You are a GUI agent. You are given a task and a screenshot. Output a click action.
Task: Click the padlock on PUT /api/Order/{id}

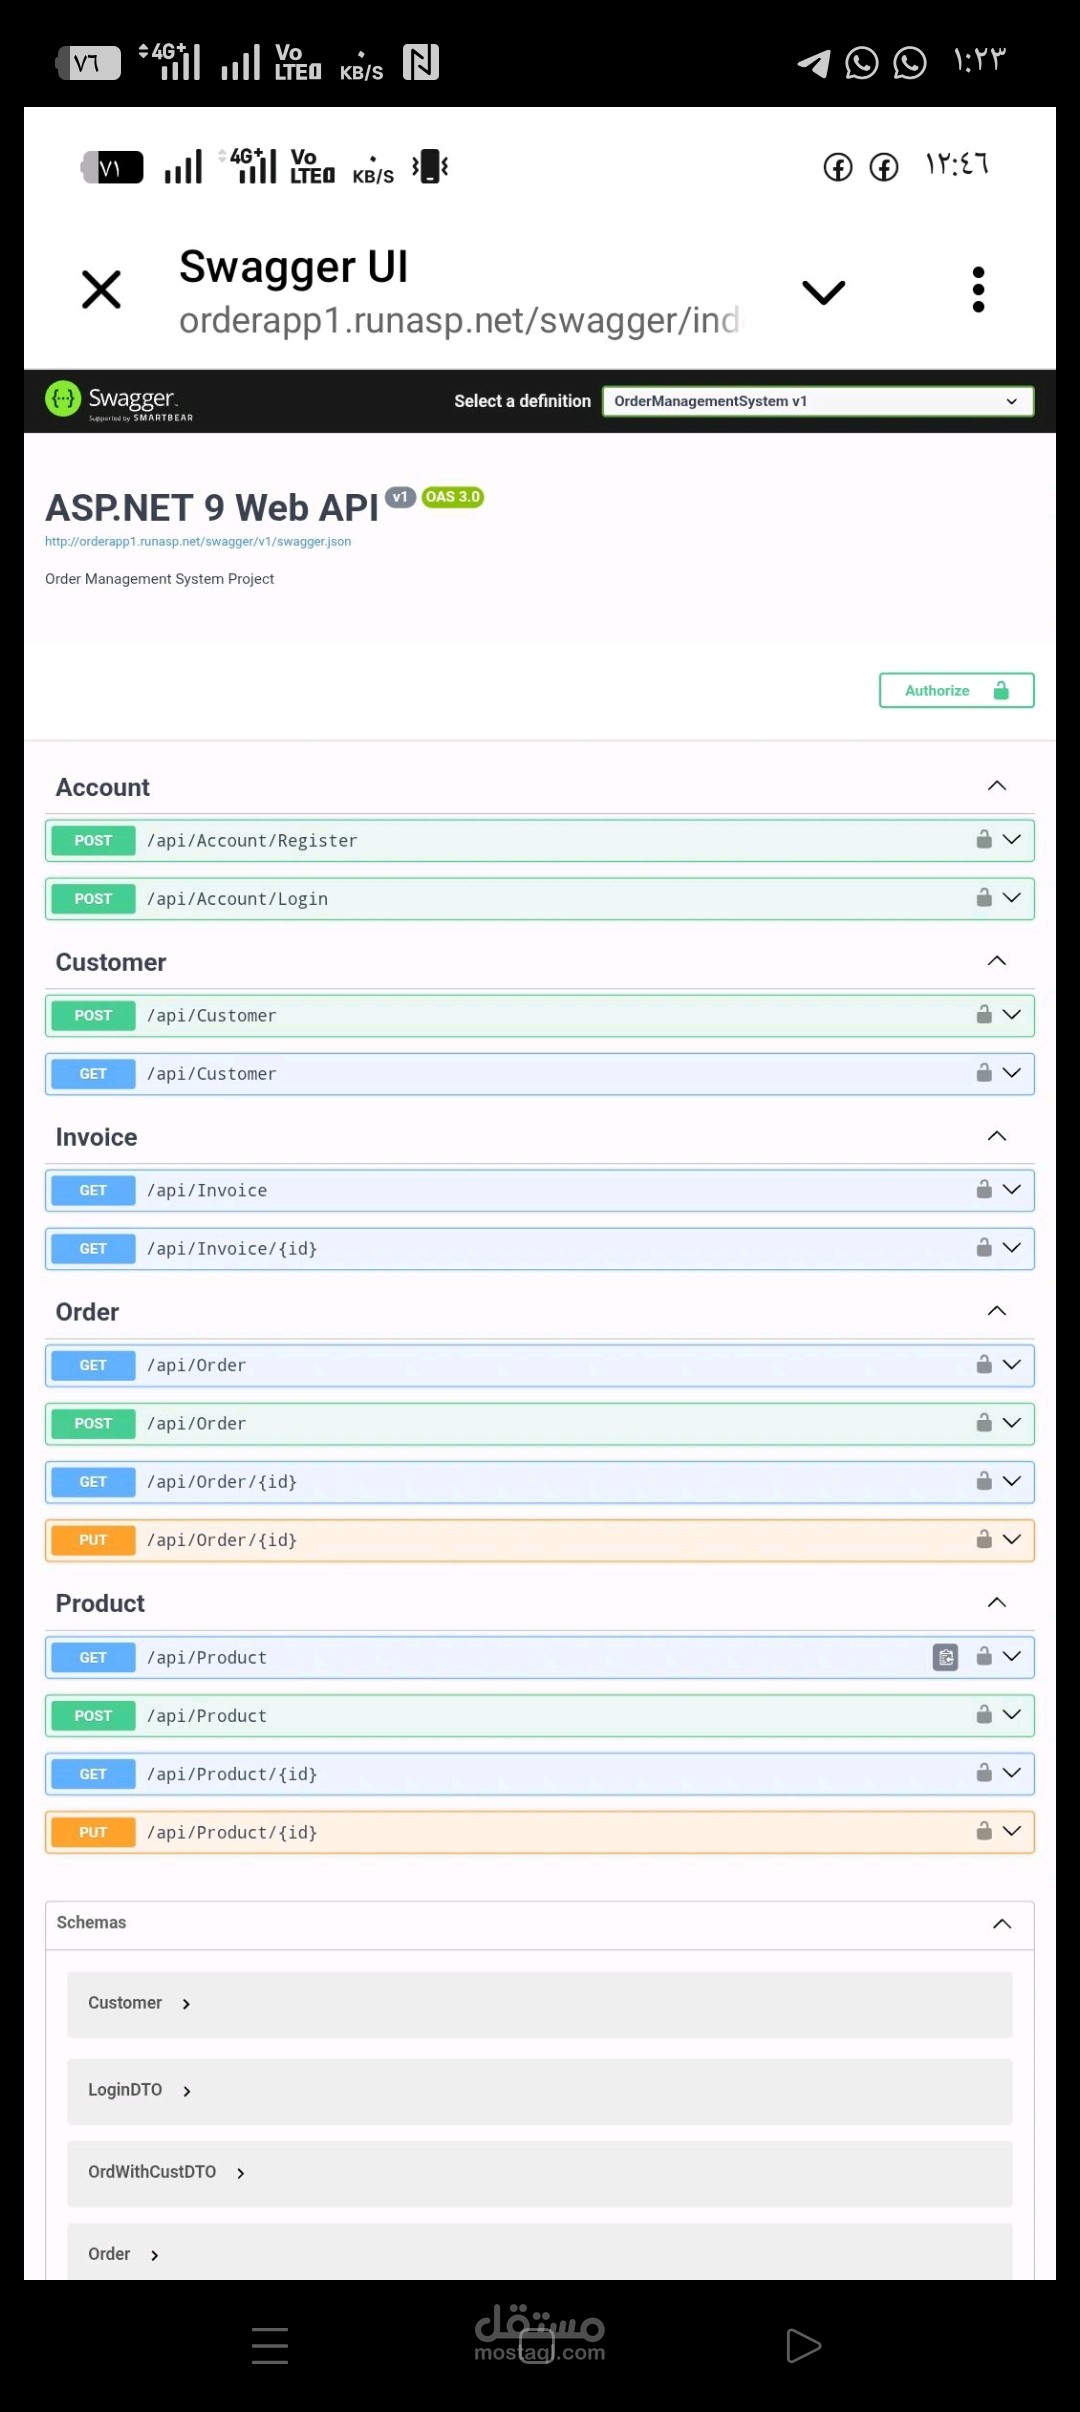tap(984, 1539)
